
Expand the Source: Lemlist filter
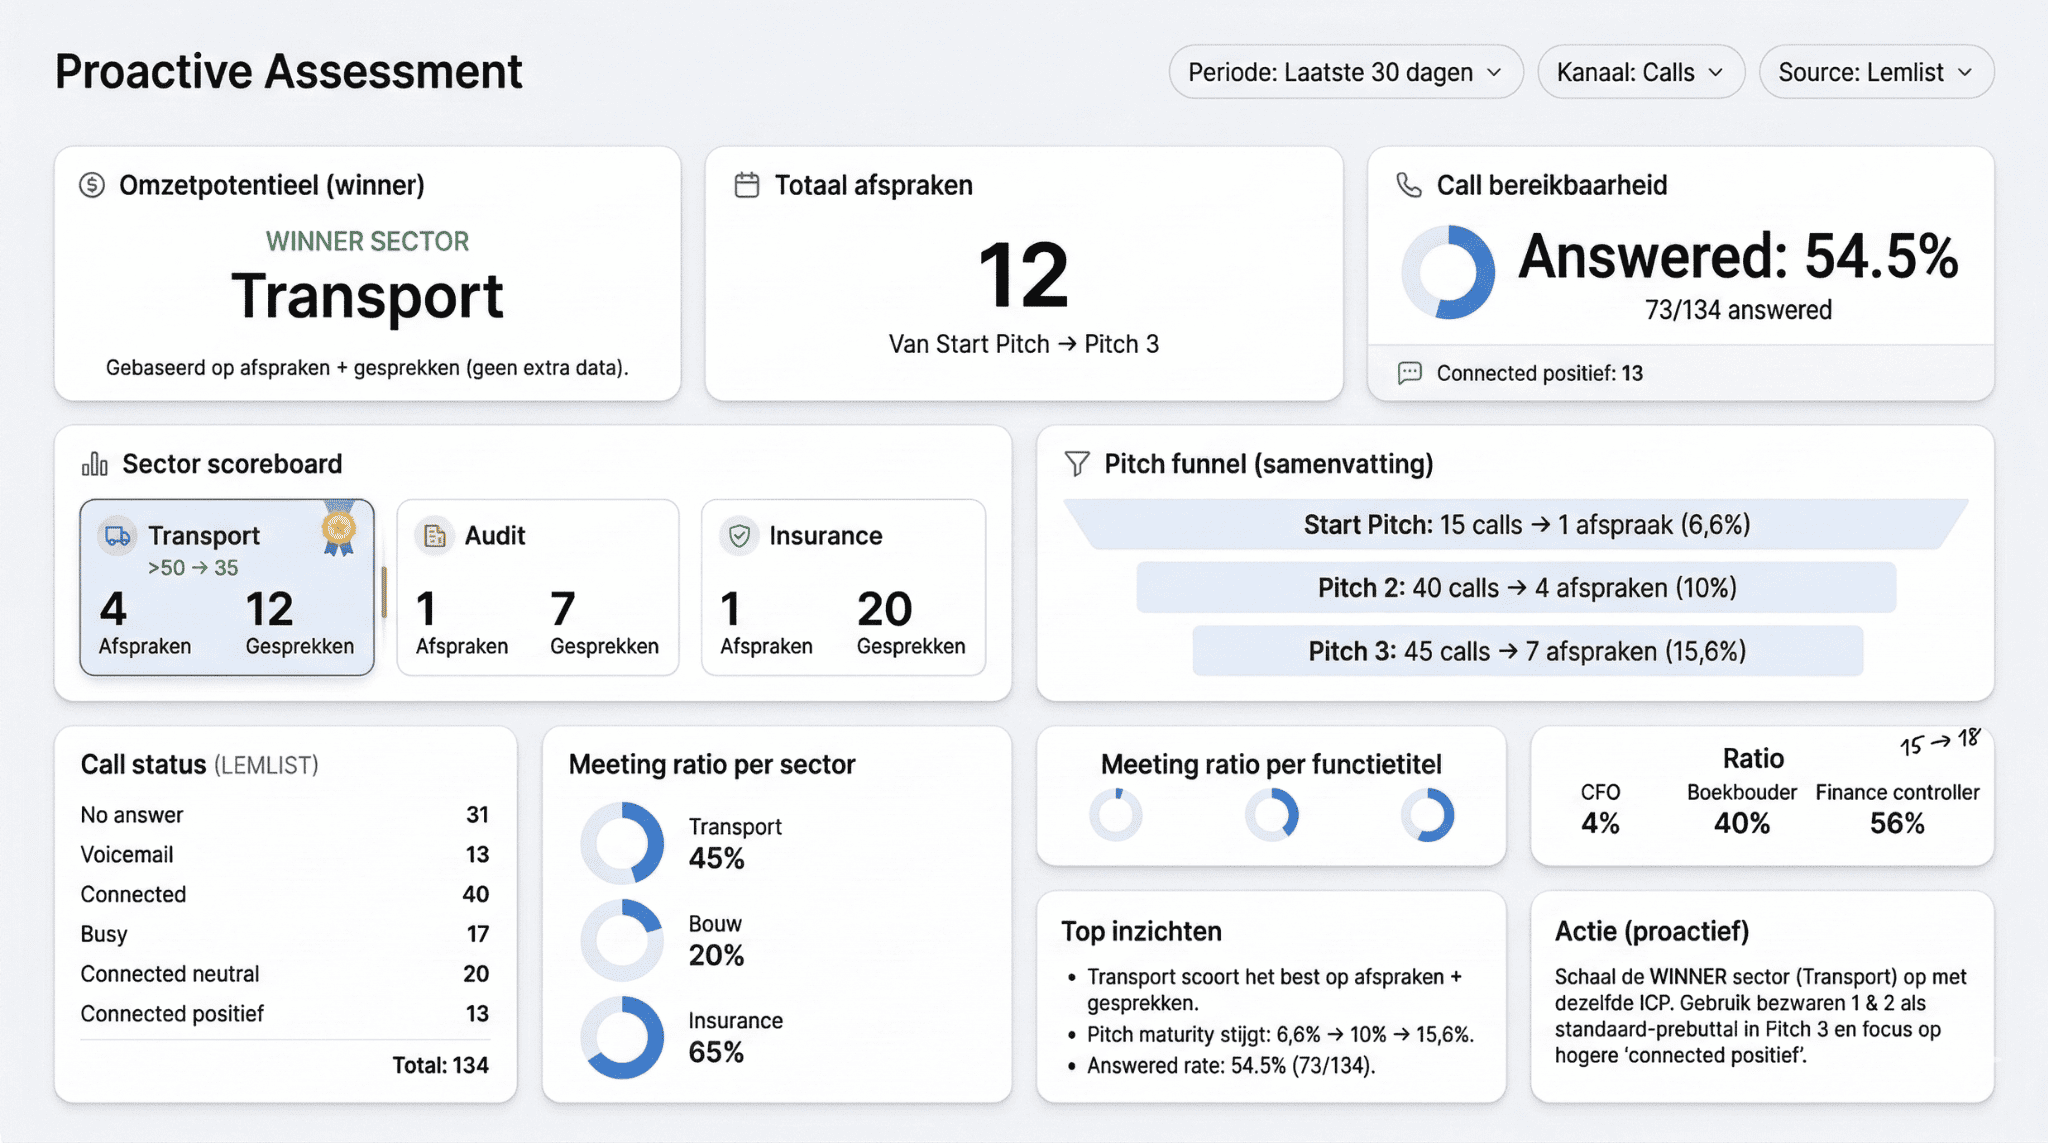(x=1875, y=72)
